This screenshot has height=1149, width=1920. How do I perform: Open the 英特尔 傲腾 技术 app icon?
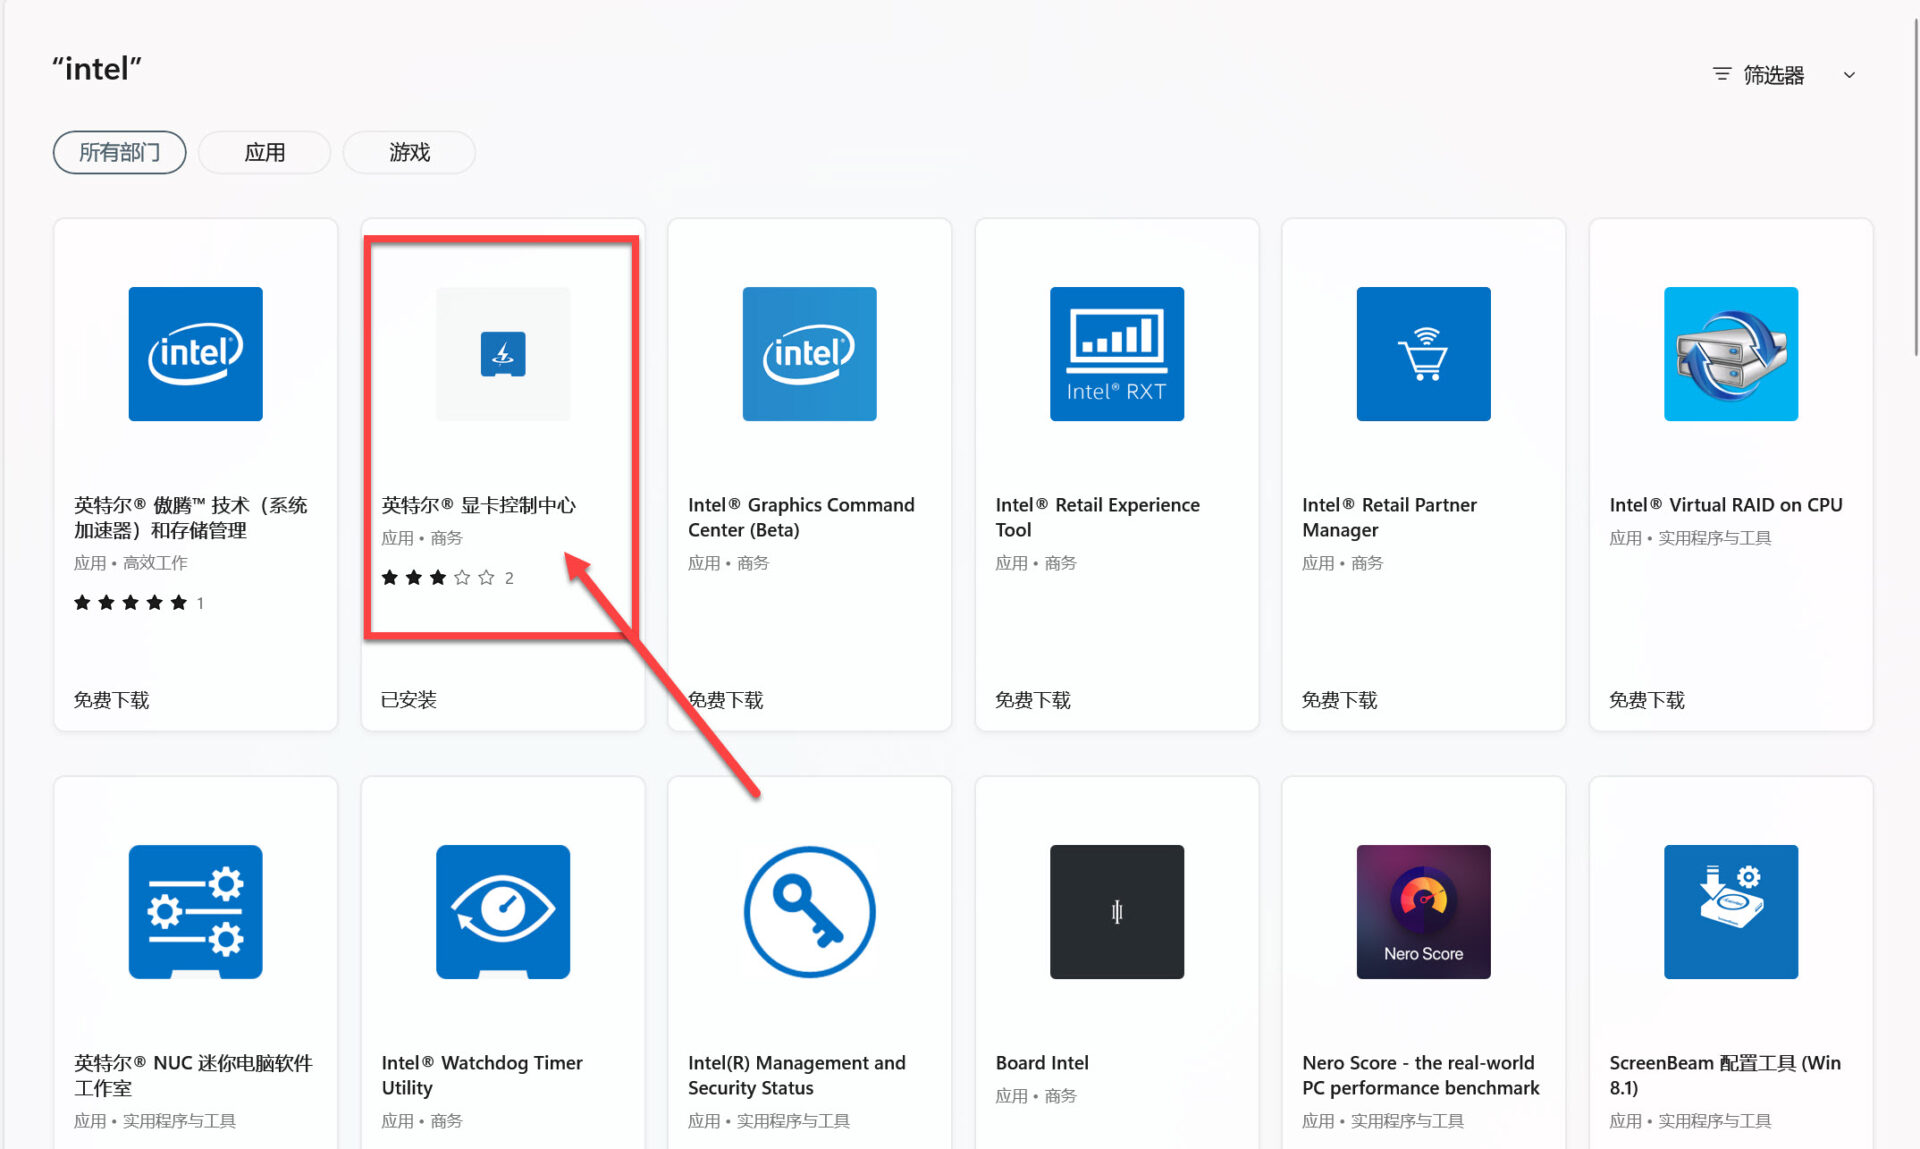click(195, 354)
